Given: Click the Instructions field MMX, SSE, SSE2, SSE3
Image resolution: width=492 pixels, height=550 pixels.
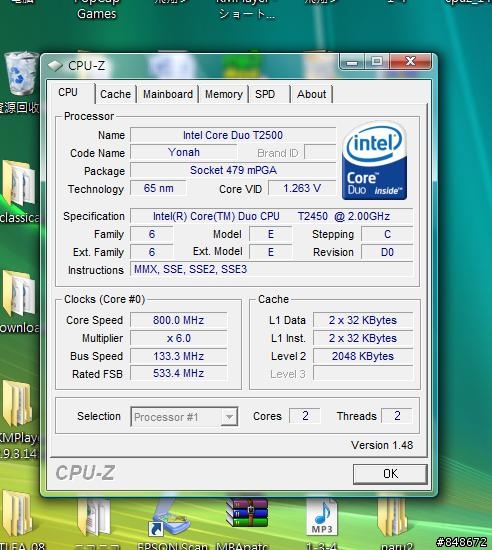Looking at the screenshot, I should point(271,269).
